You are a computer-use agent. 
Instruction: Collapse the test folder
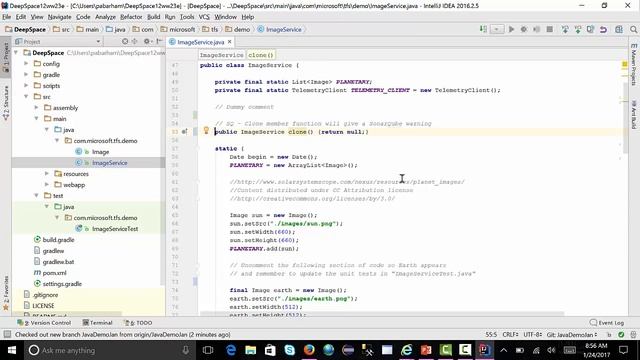pos(36,196)
